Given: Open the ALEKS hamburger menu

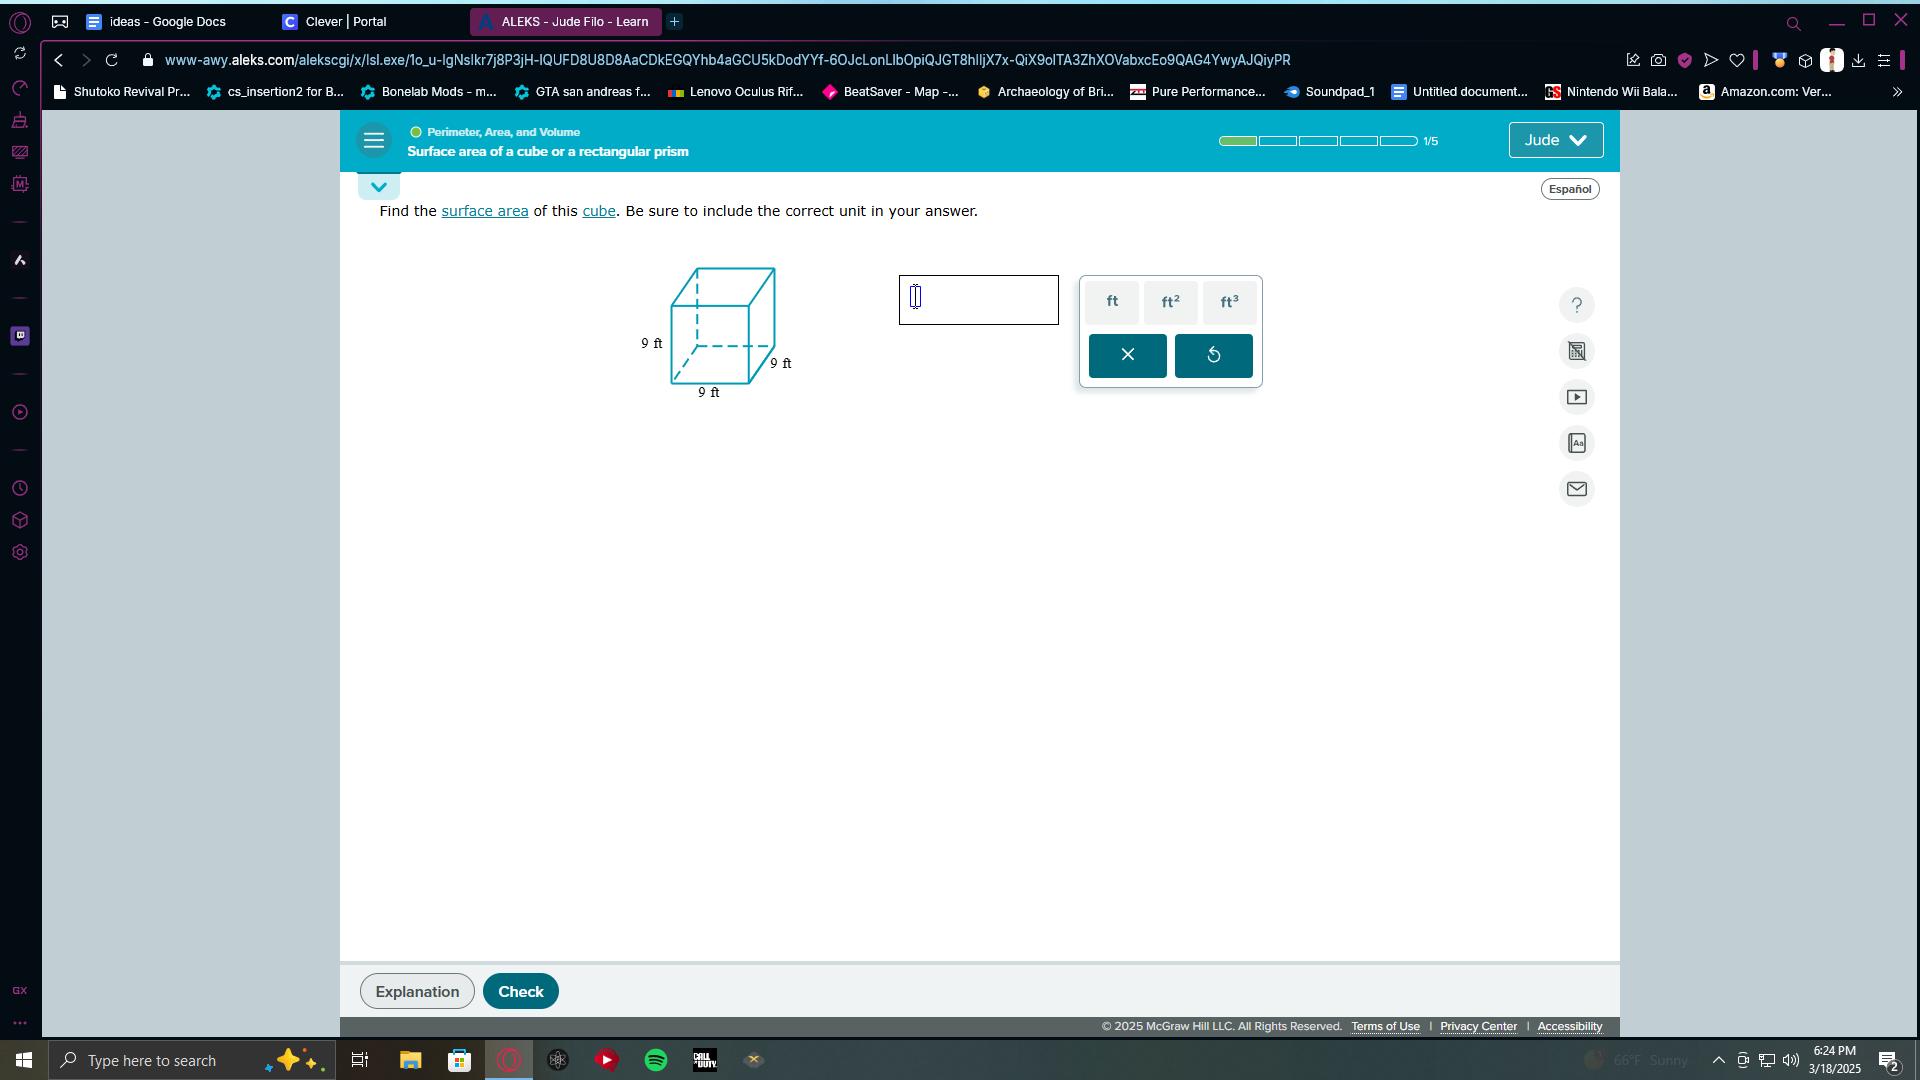Looking at the screenshot, I should coord(374,141).
